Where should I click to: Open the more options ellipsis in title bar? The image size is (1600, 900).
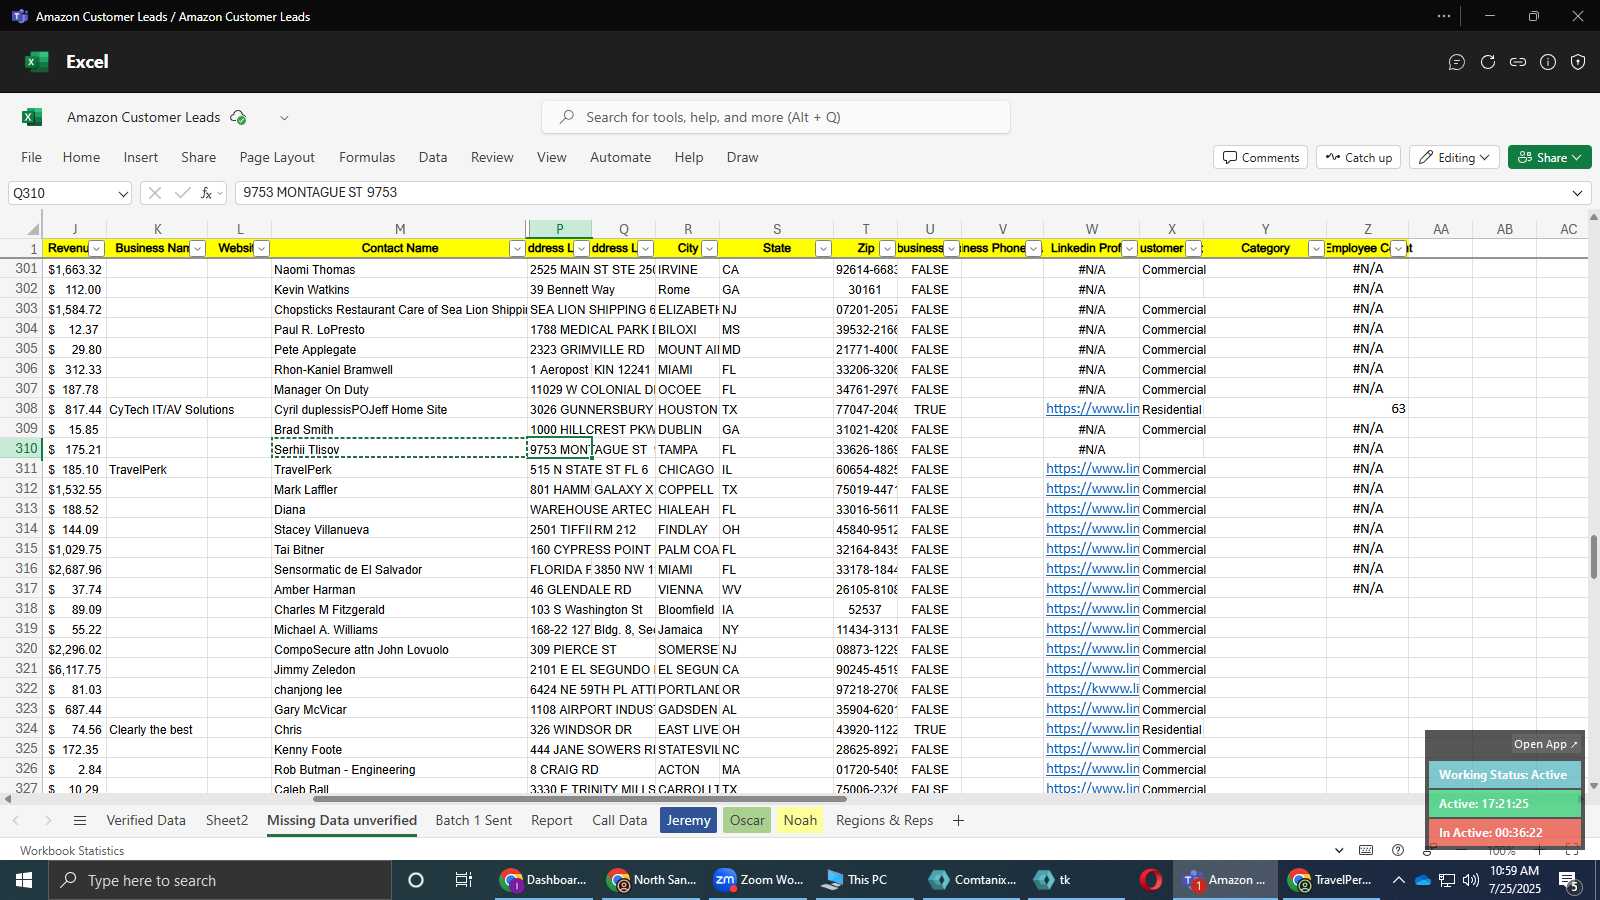coord(1444,16)
